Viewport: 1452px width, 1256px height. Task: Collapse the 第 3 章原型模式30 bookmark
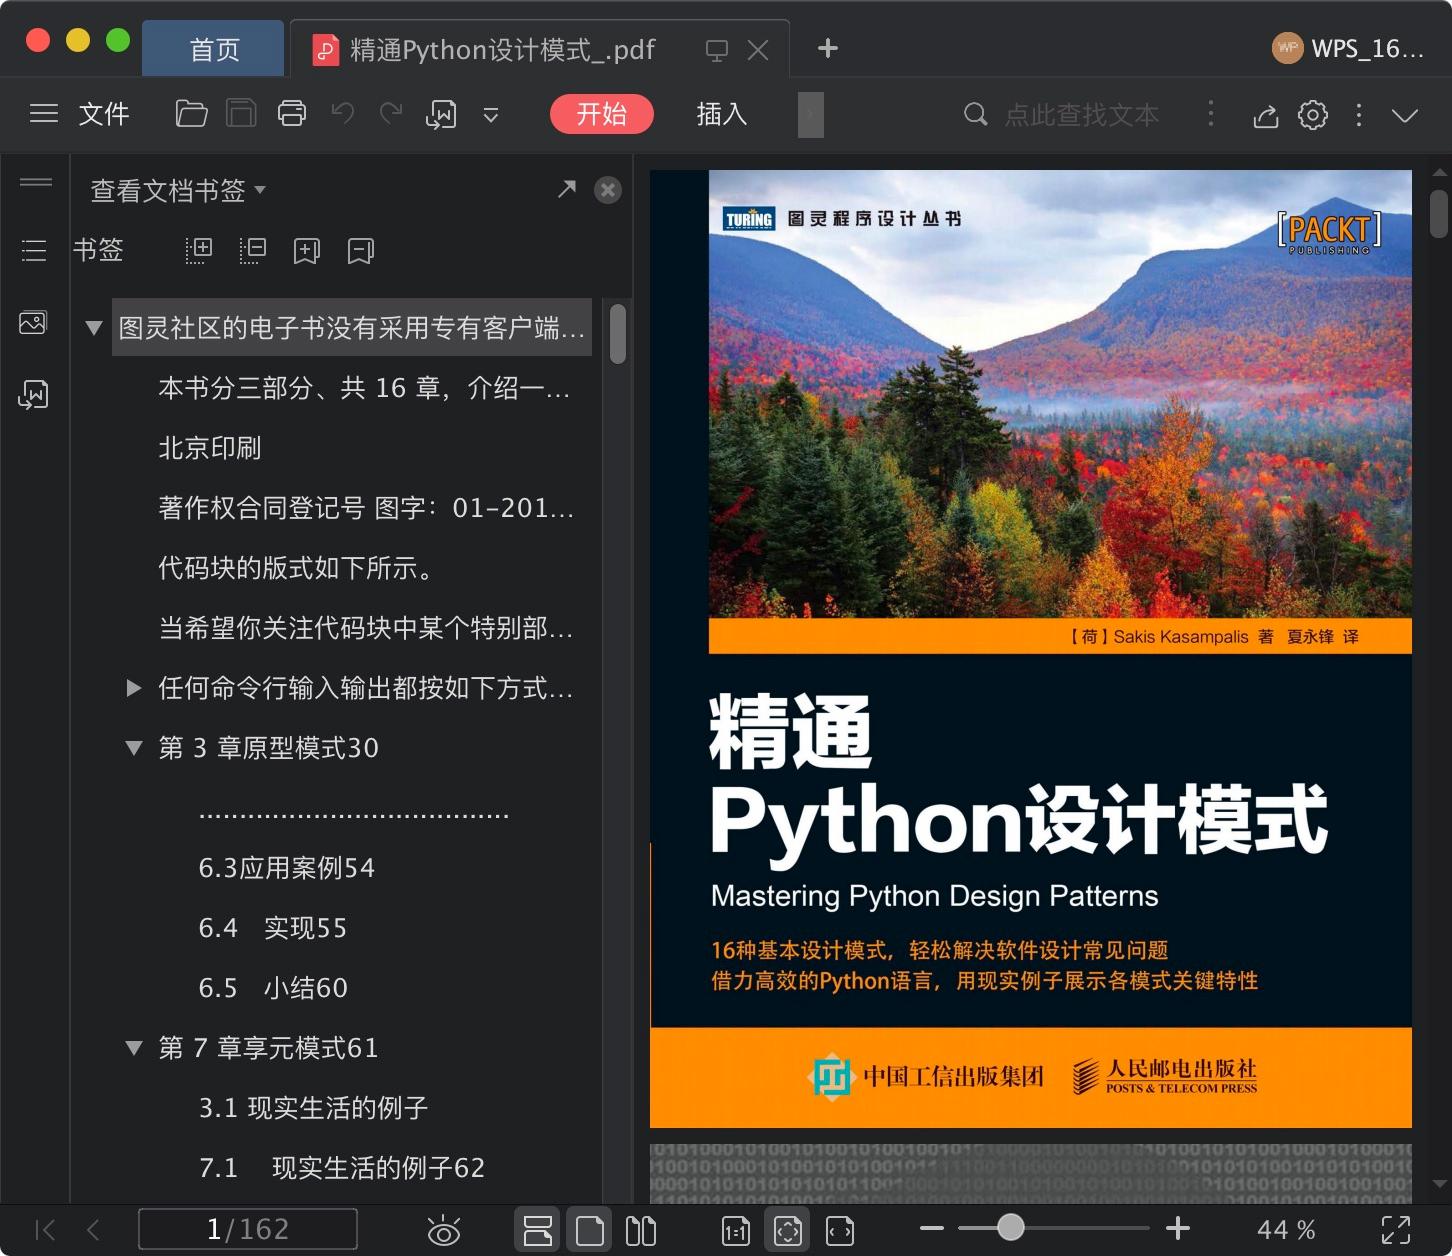(133, 748)
